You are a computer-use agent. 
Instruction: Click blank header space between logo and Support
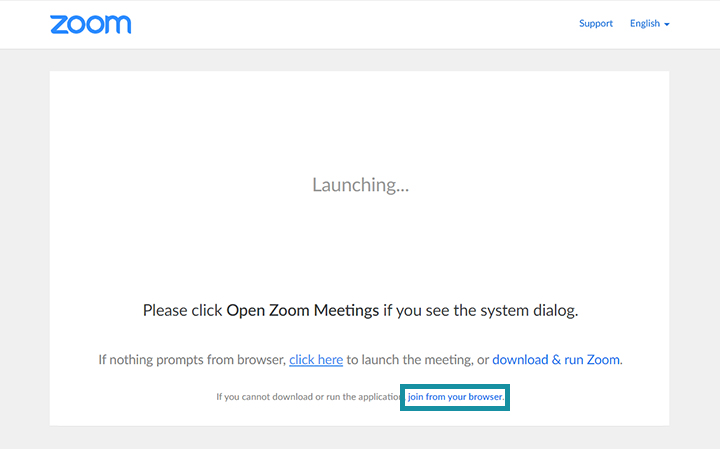coord(354,24)
